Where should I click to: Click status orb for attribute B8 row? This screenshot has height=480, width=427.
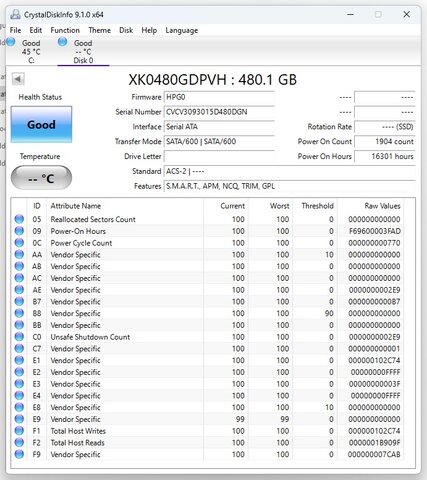pos(19,313)
